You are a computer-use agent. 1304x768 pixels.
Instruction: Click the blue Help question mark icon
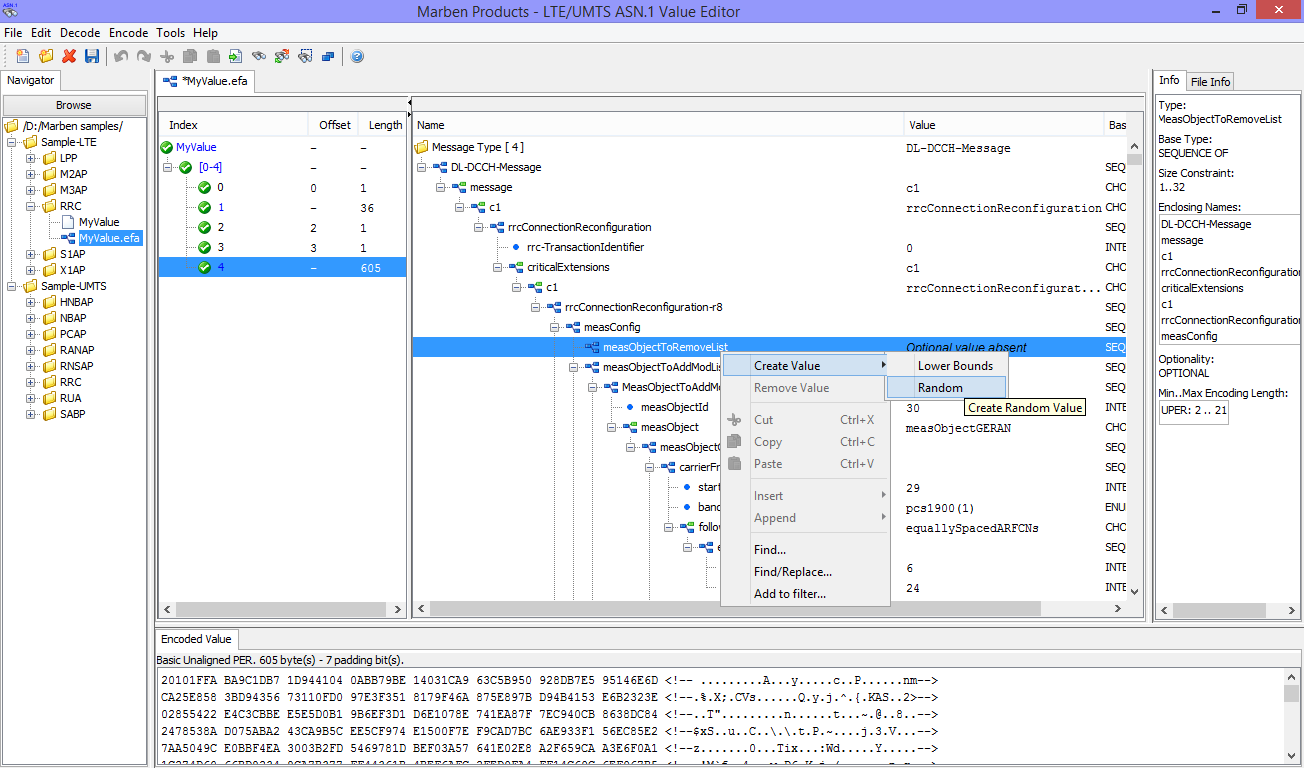click(357, 56)
